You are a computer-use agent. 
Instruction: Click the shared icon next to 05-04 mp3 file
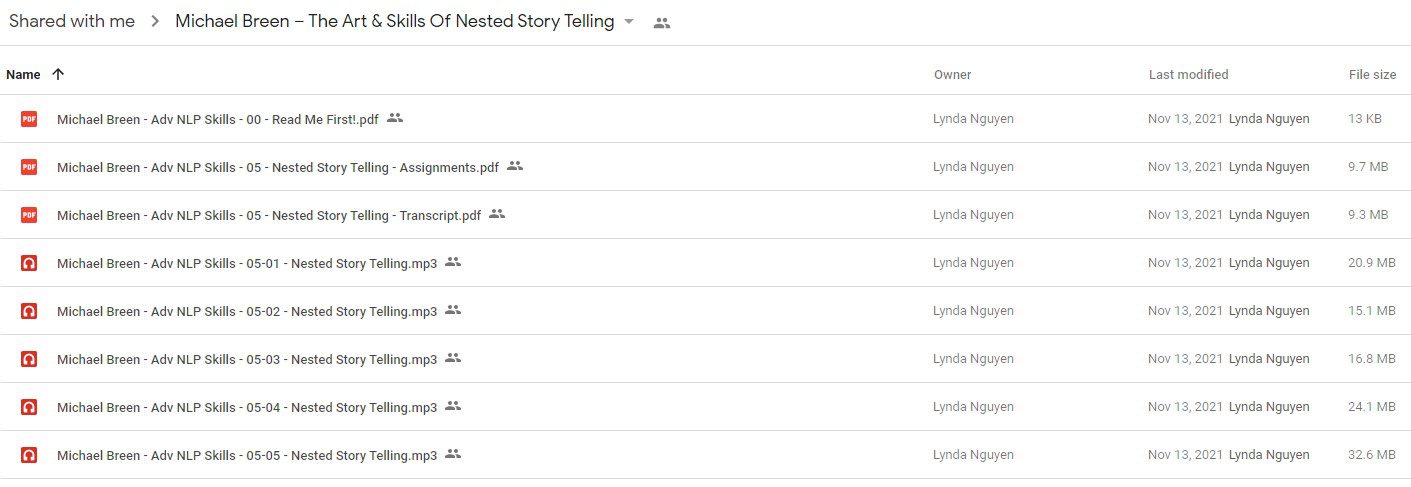(453, 406)
